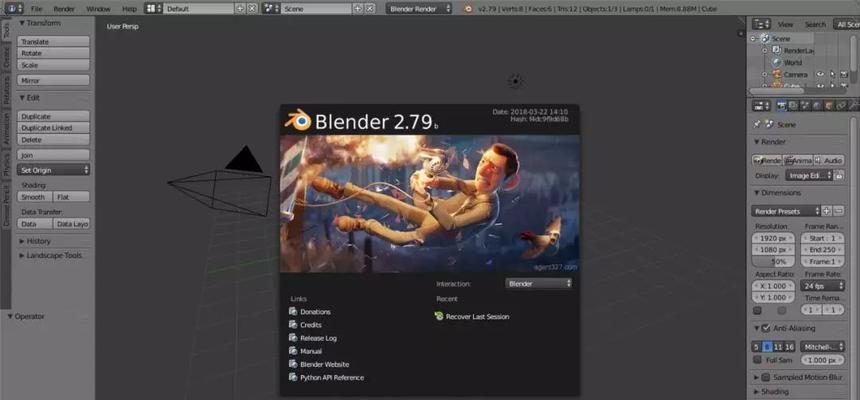
Task: Add a render preset with plus button
Action: point(827,211)
